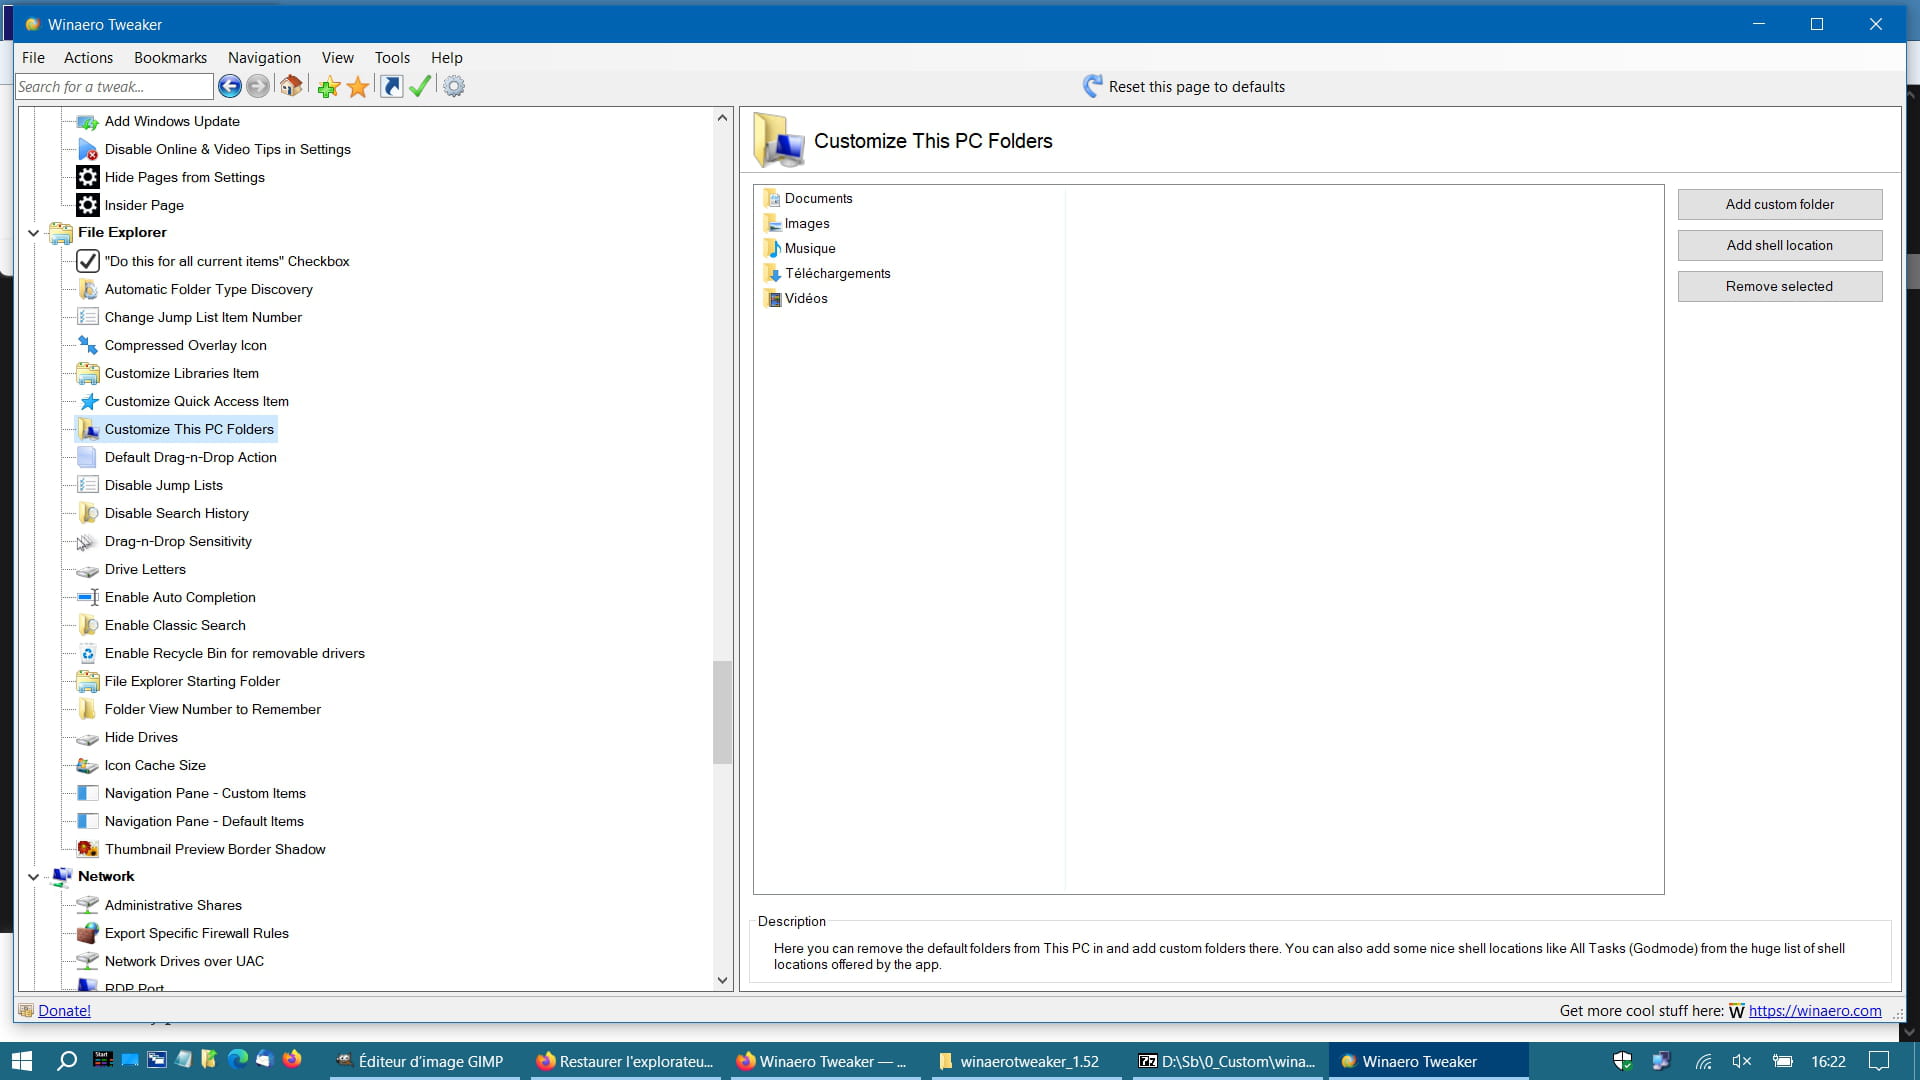Click Remove selected button
Screen dimensions: 1920x1080
coord(1780,286)
